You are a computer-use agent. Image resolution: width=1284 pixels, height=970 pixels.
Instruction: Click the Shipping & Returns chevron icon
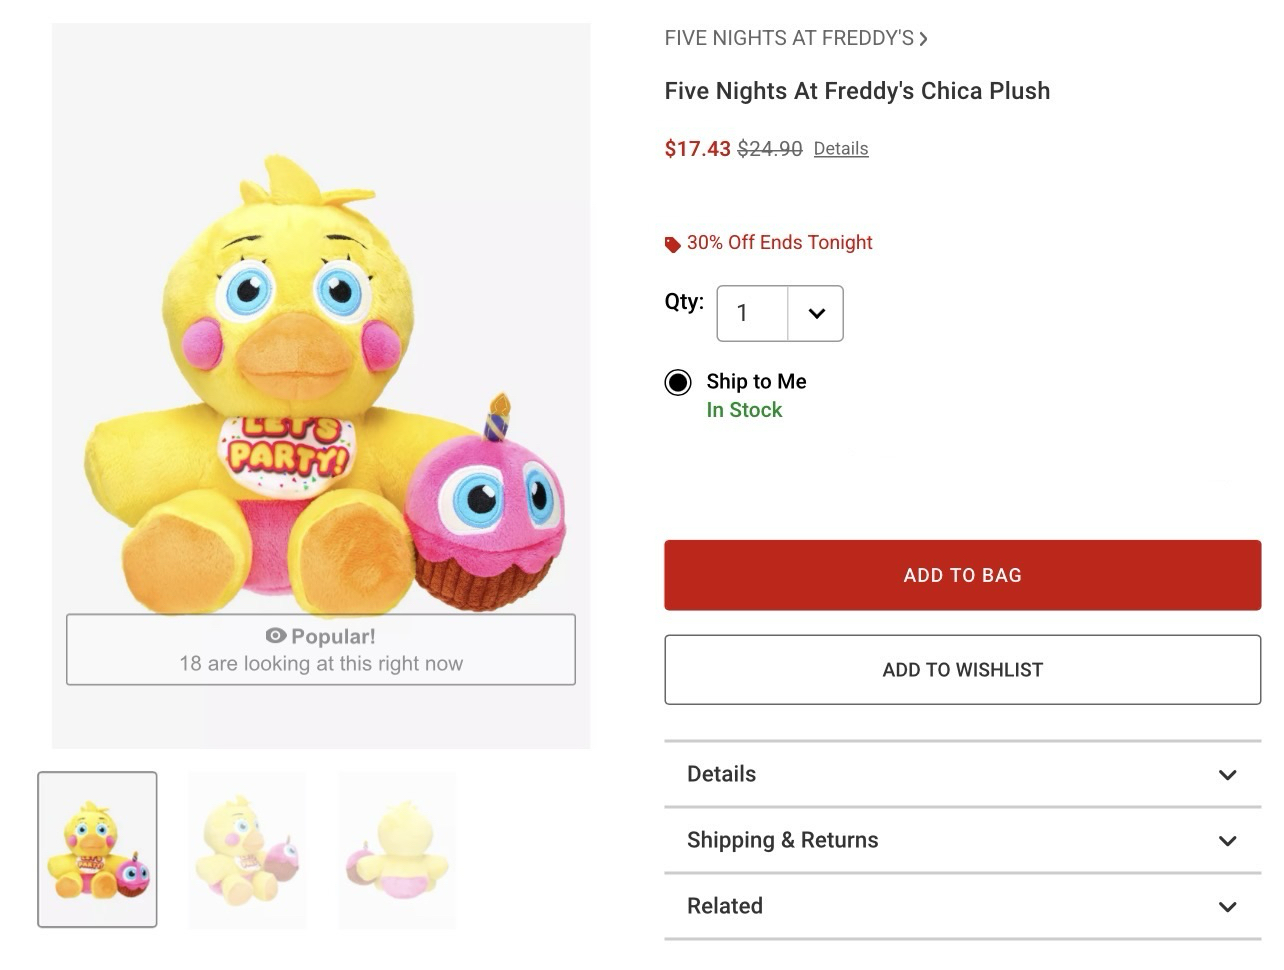tap(1227, 841)
